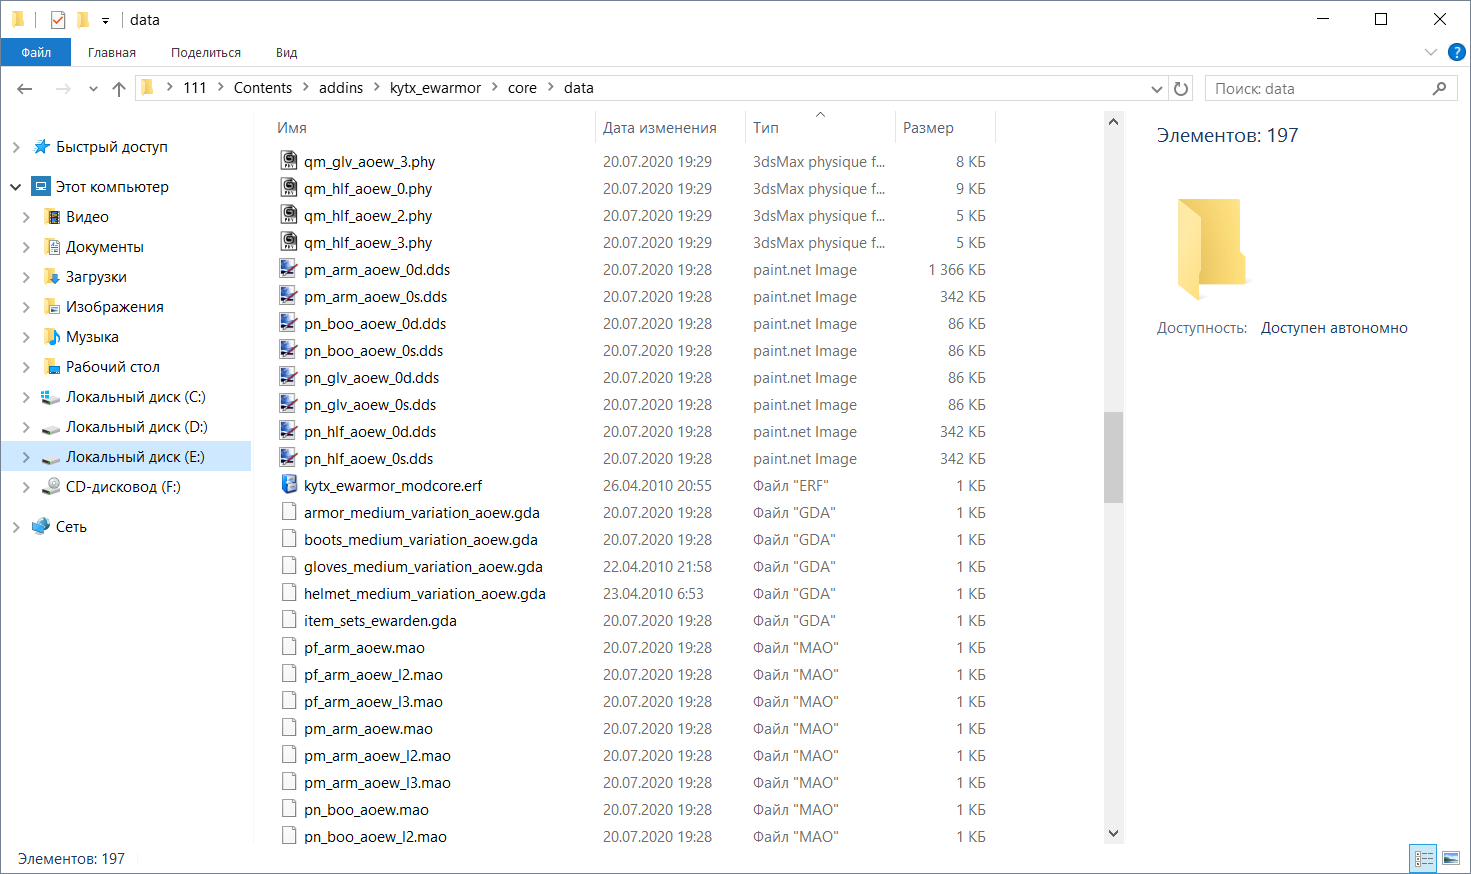The width and height of the screenshot is (1471, 874).
Task: Expand the Быстрый доступ tree node
Action: click(16, 147)
